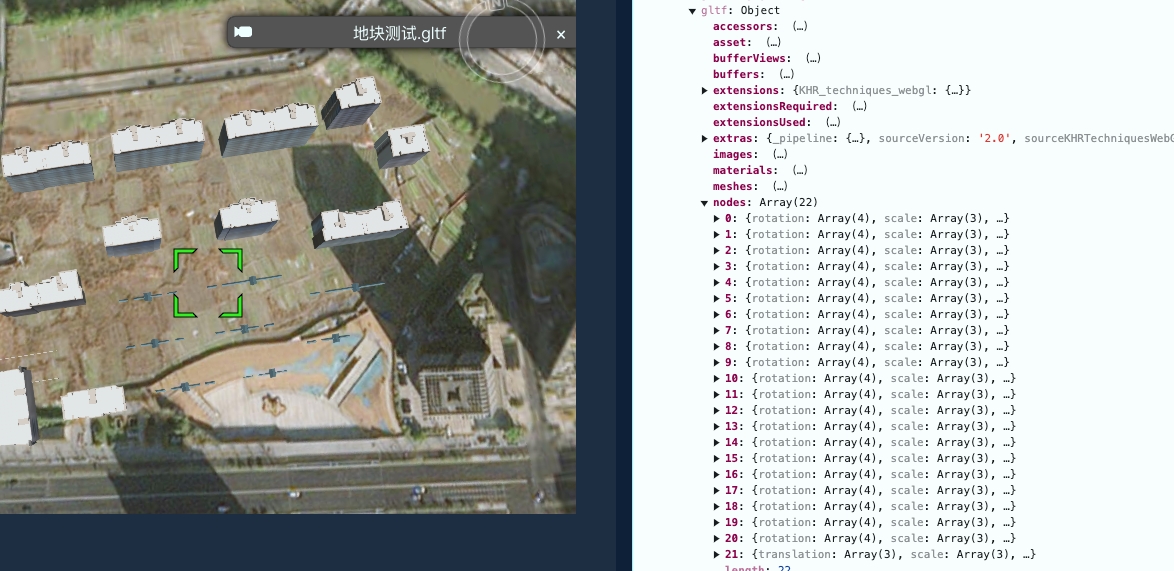1174x571 pixels.
Task: Click the camera icon in the info box
Action: coord(243,33)
